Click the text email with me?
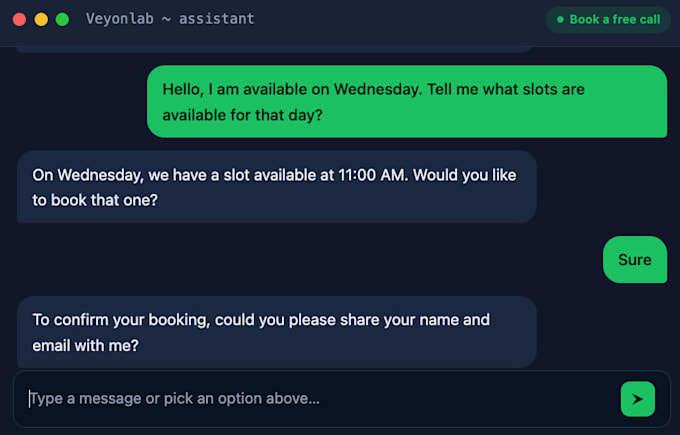 [x=86, y=346]
